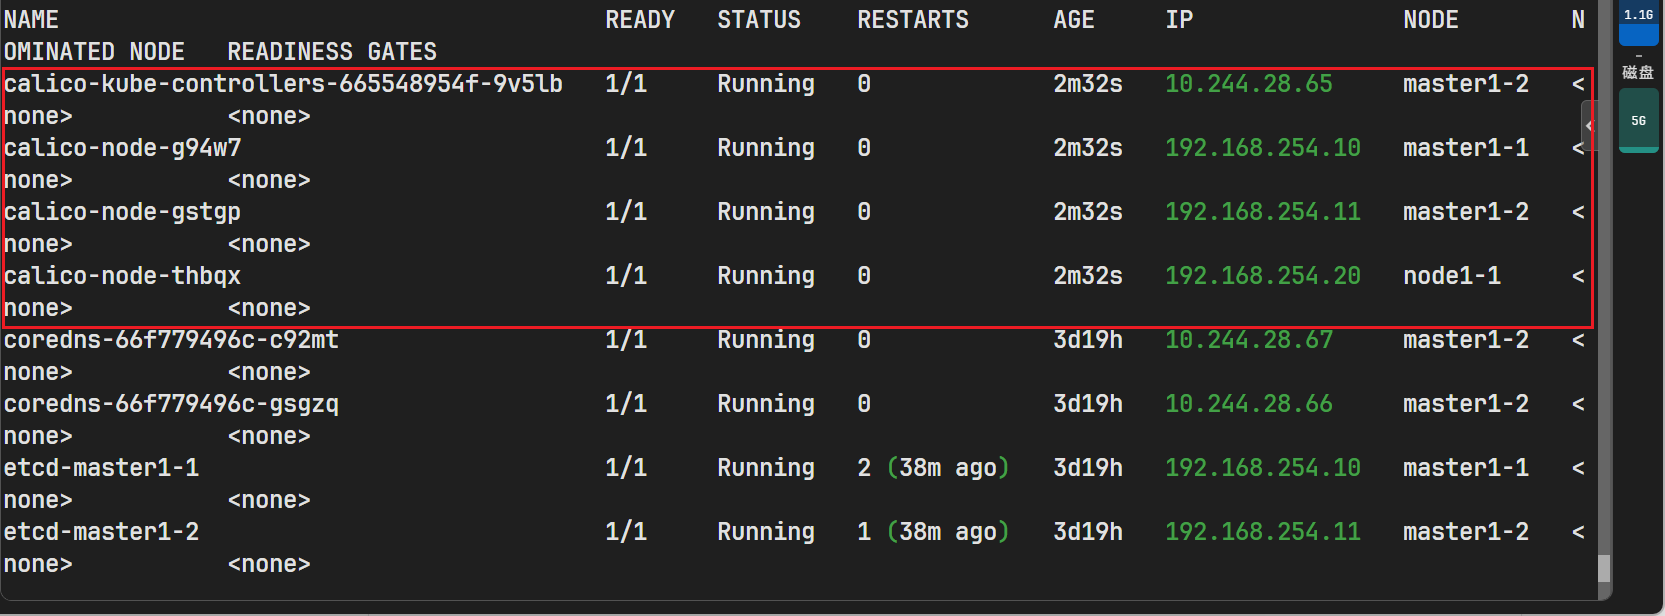Click the restart count for etcd-master1-2
This screenshot has width=1665, height=616.
tap(864, 532)
